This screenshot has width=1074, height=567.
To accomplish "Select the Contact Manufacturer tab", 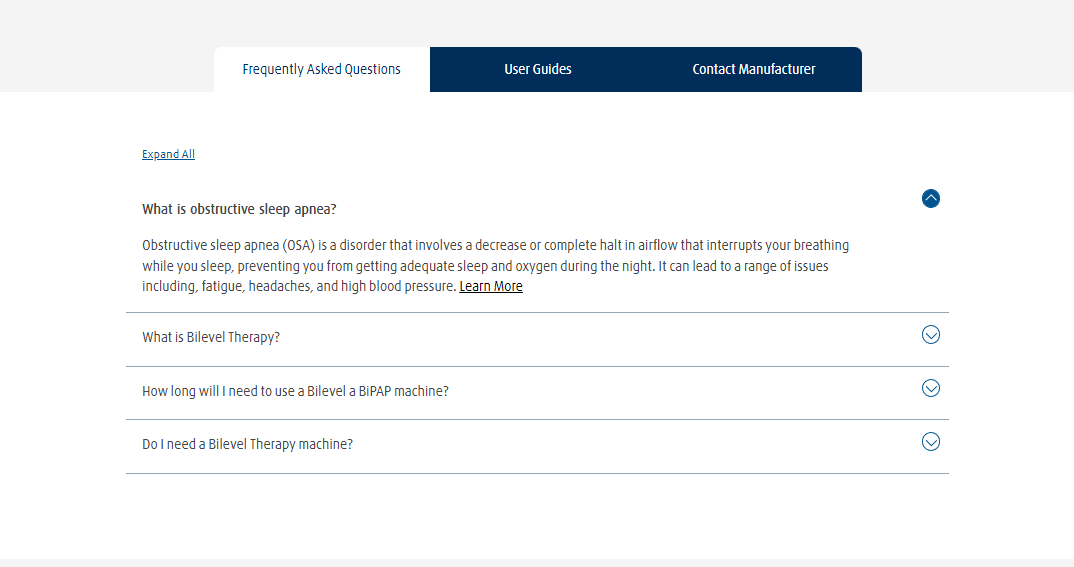I will click(754, 70).
